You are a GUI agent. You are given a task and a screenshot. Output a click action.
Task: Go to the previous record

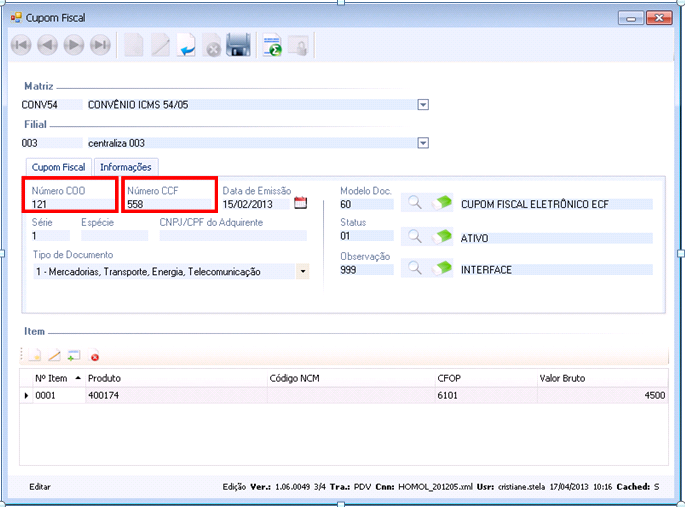(x=48, y=45)
